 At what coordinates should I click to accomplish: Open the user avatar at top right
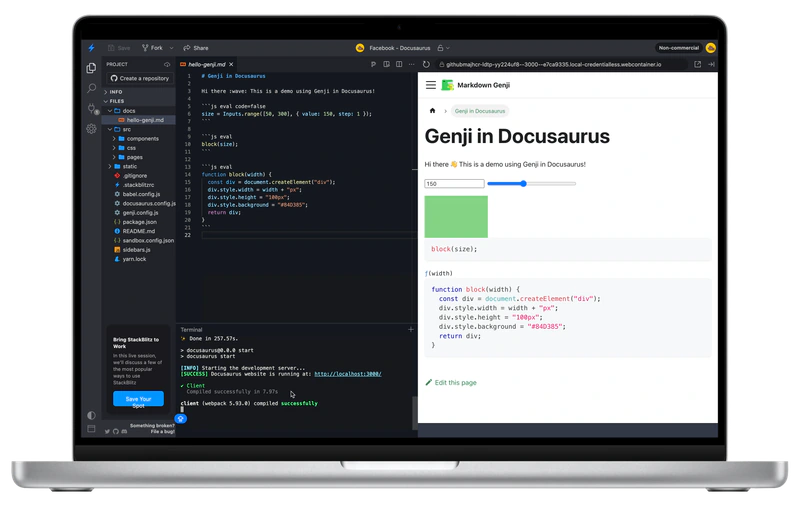click(x=710, y=48)
